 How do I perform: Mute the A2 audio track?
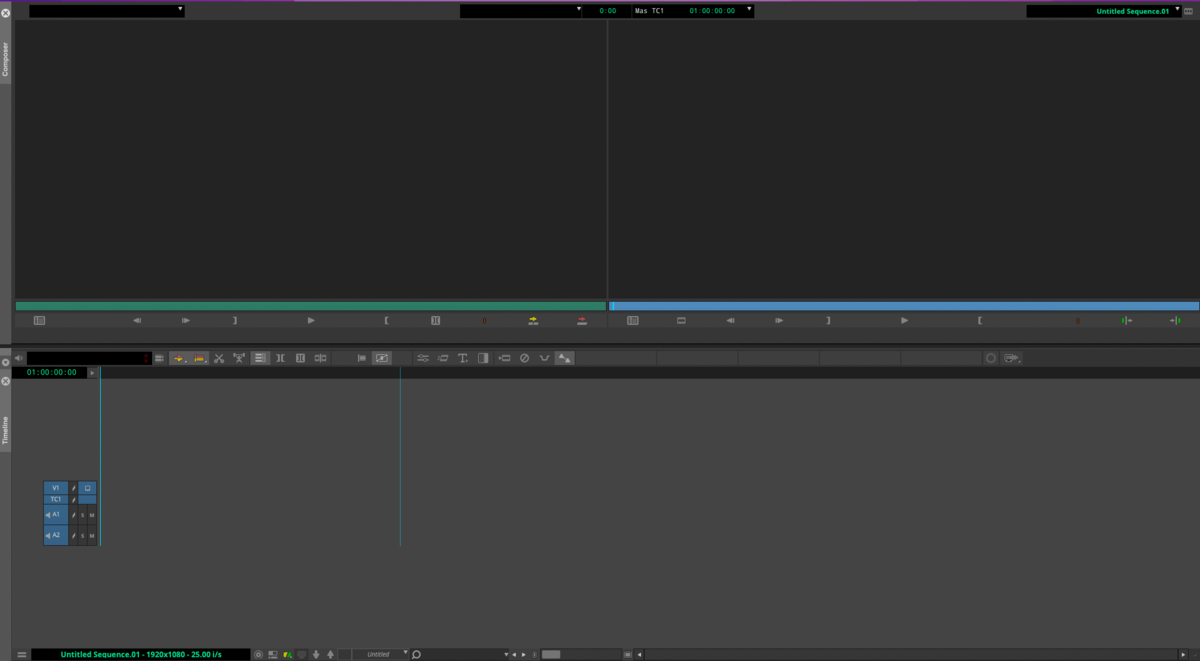point(92,536)
